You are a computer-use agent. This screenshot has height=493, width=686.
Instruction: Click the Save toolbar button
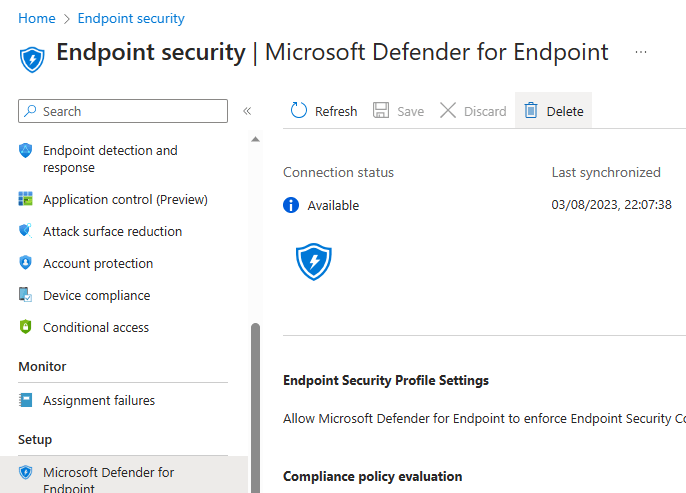tap(398, 111)
